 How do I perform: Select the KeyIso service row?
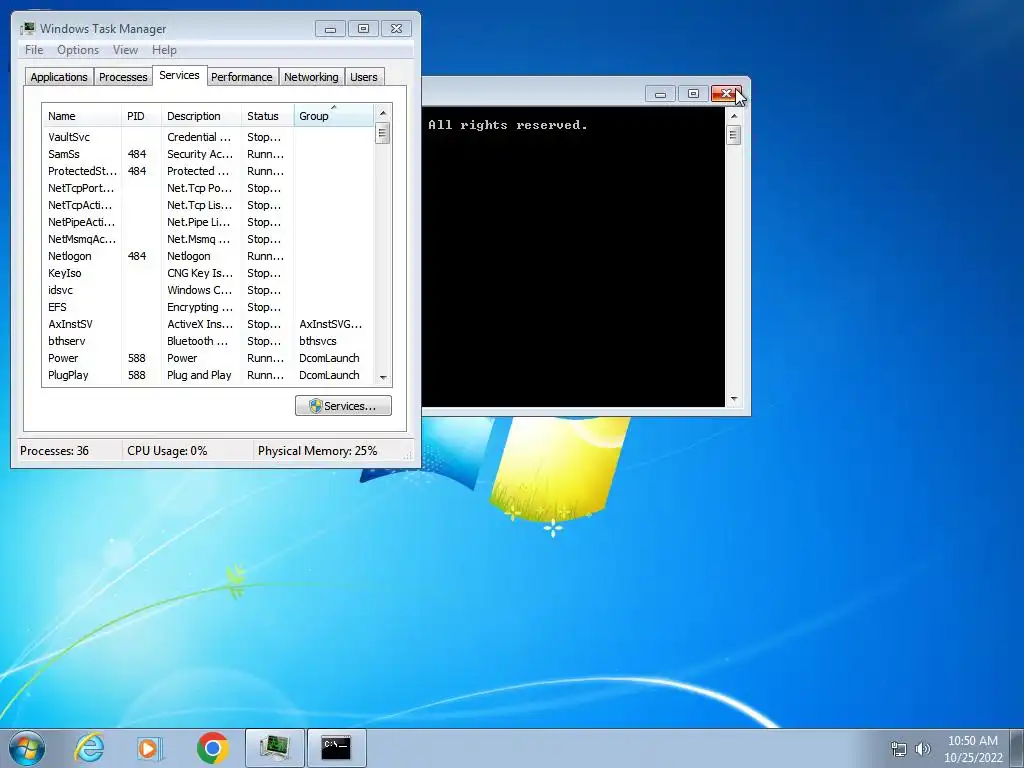[x=208, y=273]
